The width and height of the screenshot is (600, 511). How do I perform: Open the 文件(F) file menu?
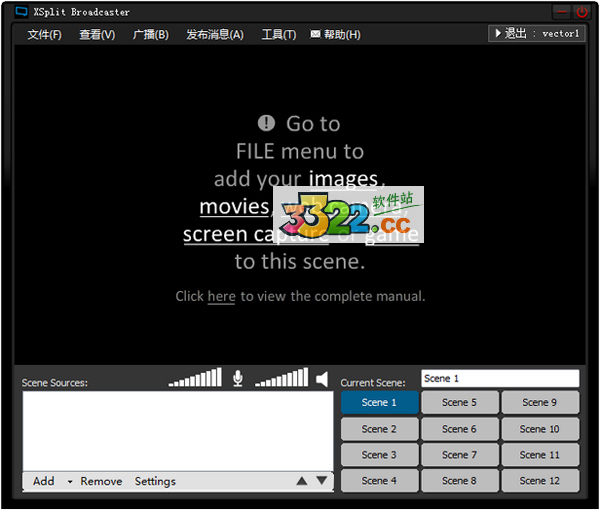(x=44, y=35)
